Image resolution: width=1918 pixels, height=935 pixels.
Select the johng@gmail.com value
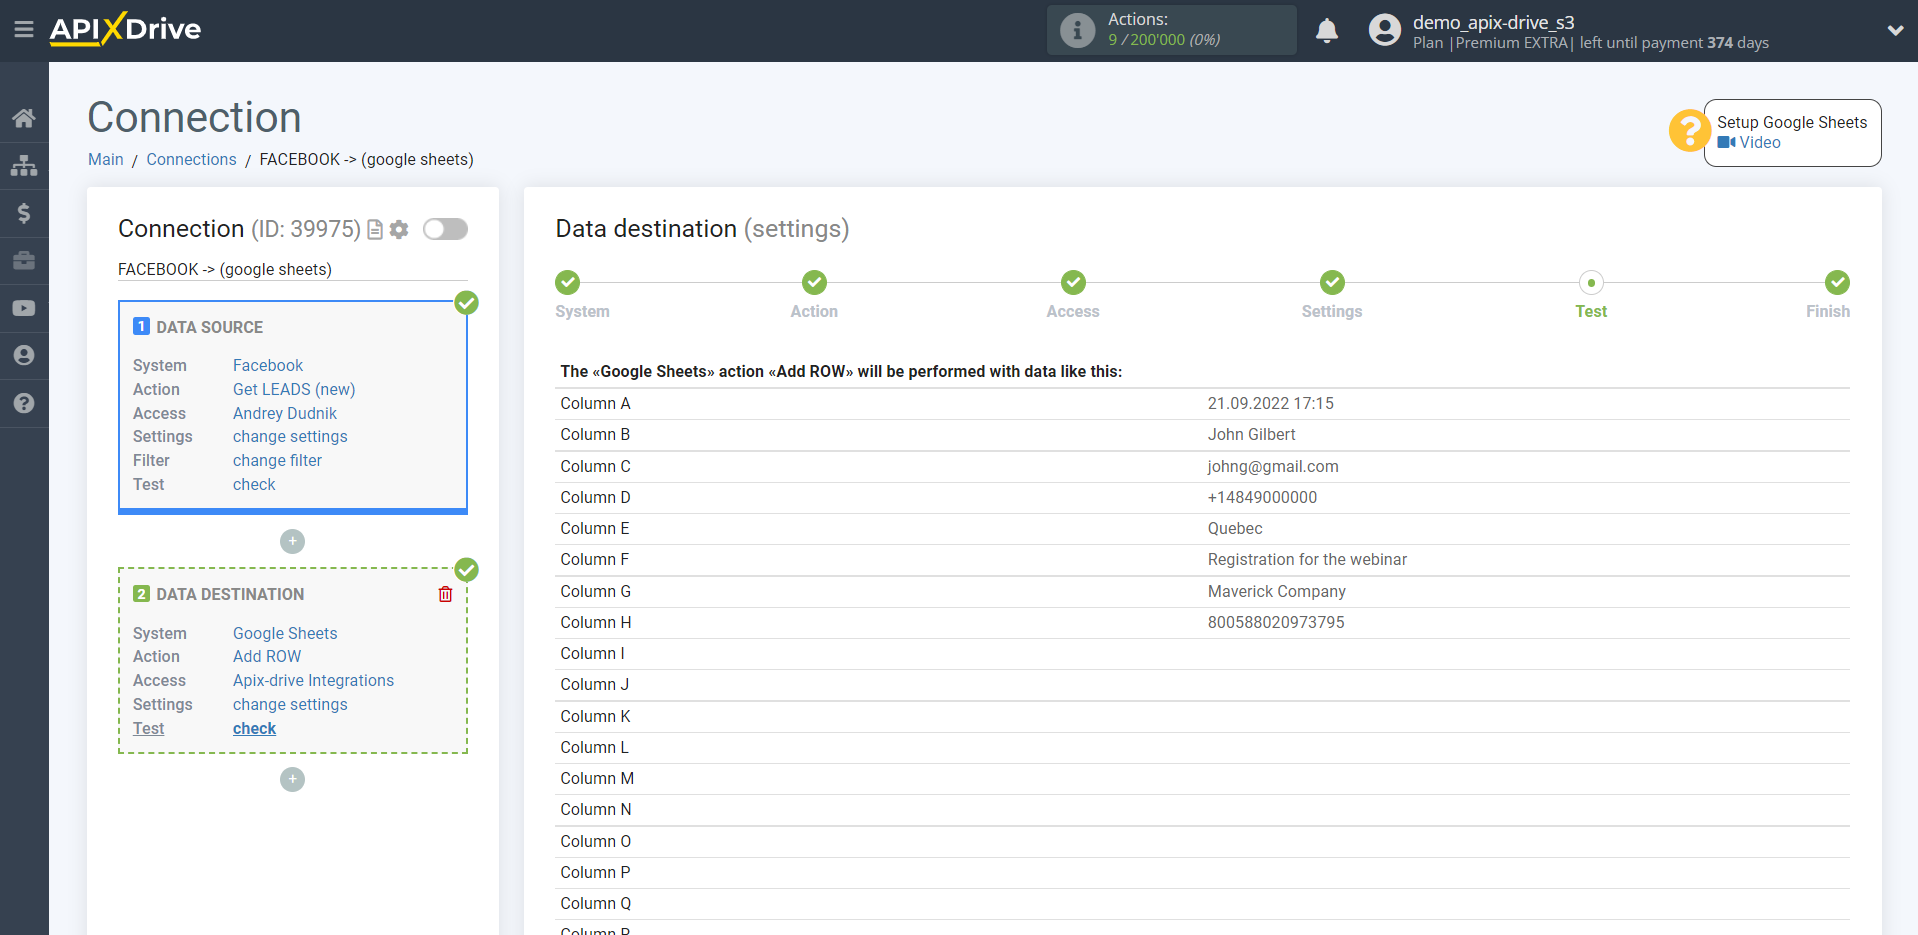(x=1272, y=467)
